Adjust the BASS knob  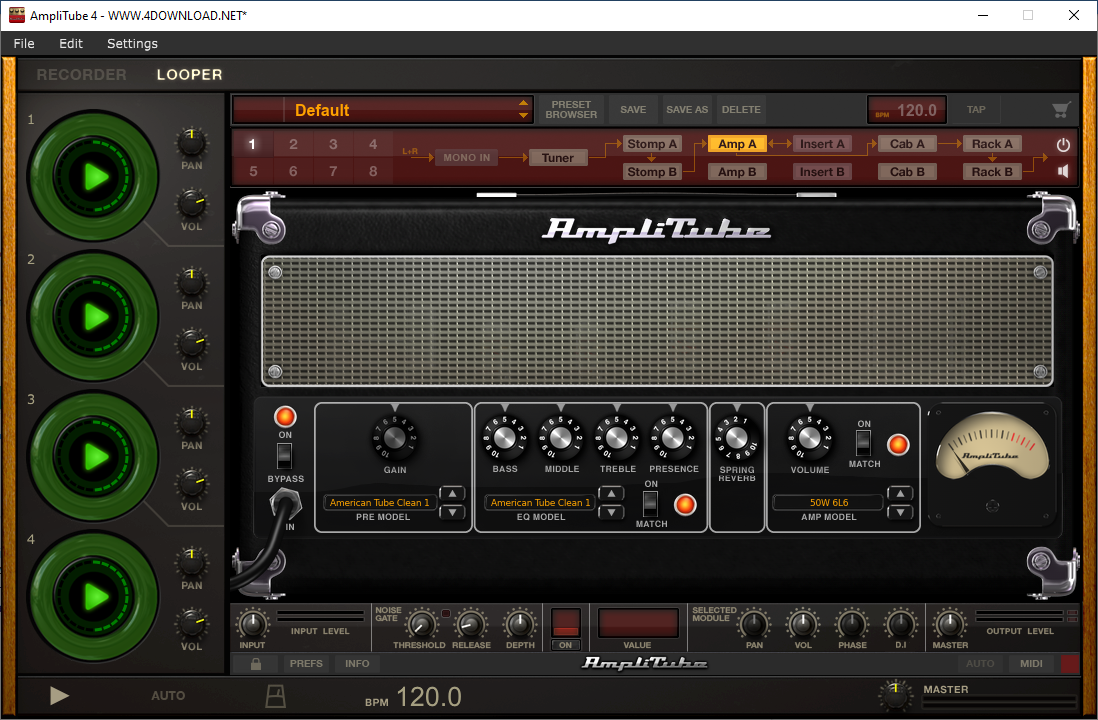click(x=505, y=438)
